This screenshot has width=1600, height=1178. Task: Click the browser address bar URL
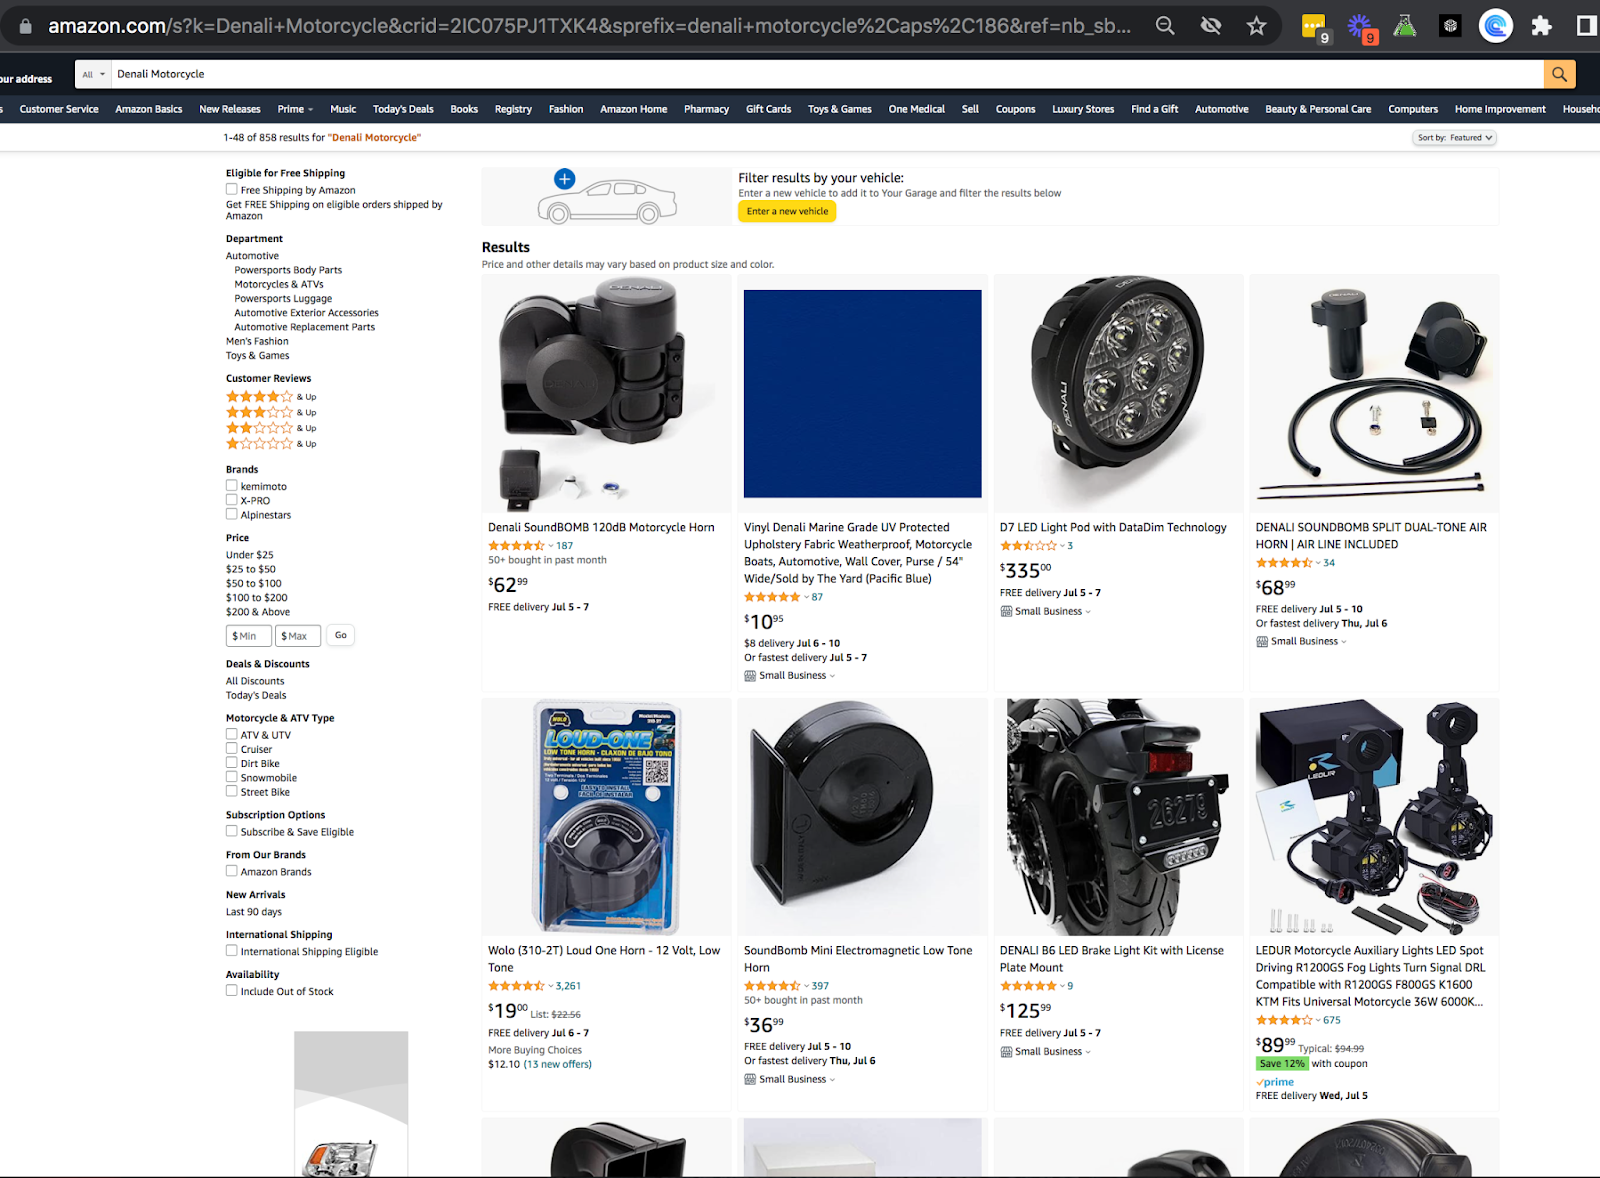coord(590,26)
